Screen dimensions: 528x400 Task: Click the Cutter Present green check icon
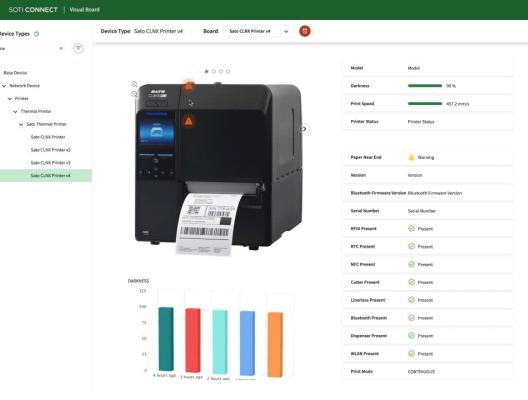pos(411,282)
